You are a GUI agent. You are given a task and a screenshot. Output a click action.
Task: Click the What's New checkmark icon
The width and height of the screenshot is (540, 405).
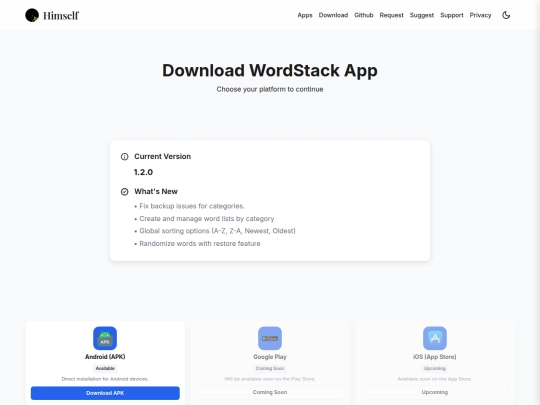click(x=125, y=192)
